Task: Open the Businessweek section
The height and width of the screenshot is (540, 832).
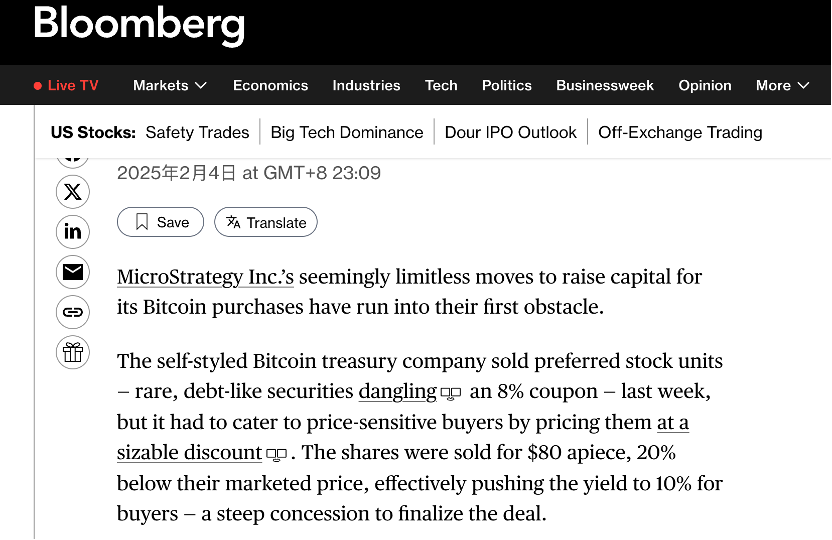Action: coord(605,85)
